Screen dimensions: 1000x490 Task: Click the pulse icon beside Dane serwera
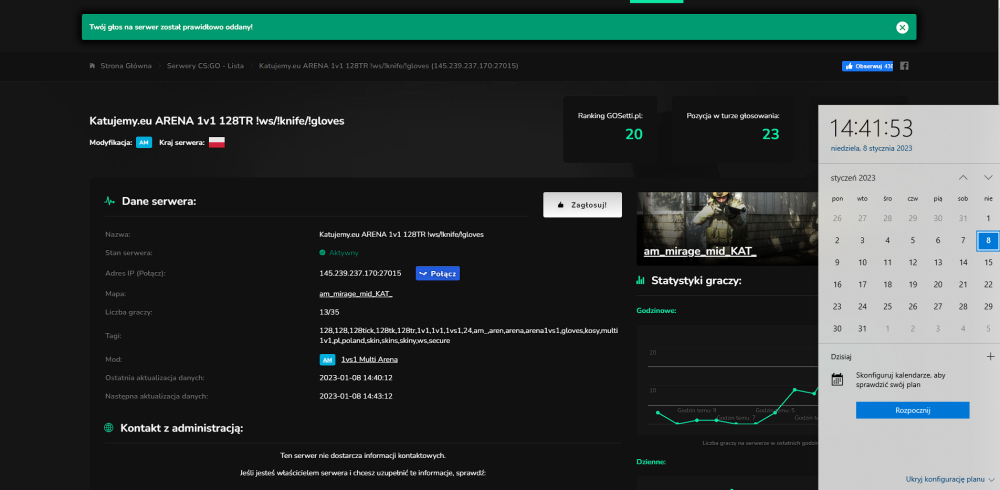point(110,201)
